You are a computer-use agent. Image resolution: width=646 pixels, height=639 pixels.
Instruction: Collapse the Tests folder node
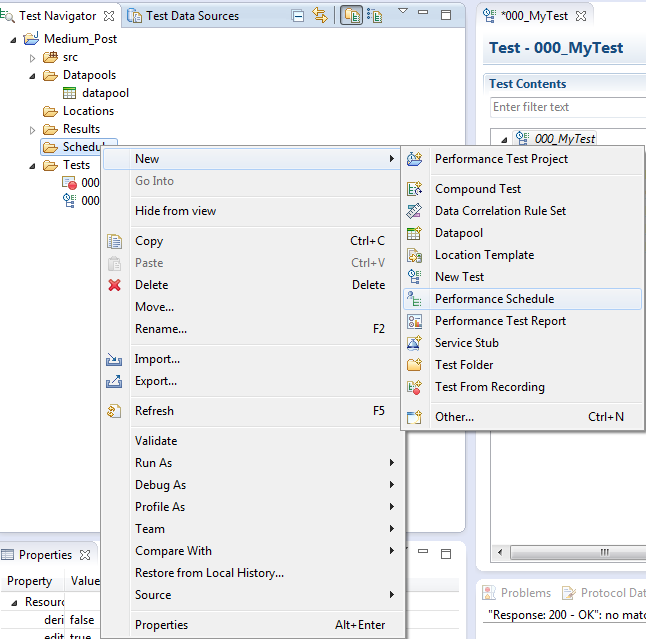tap(33, 166)
